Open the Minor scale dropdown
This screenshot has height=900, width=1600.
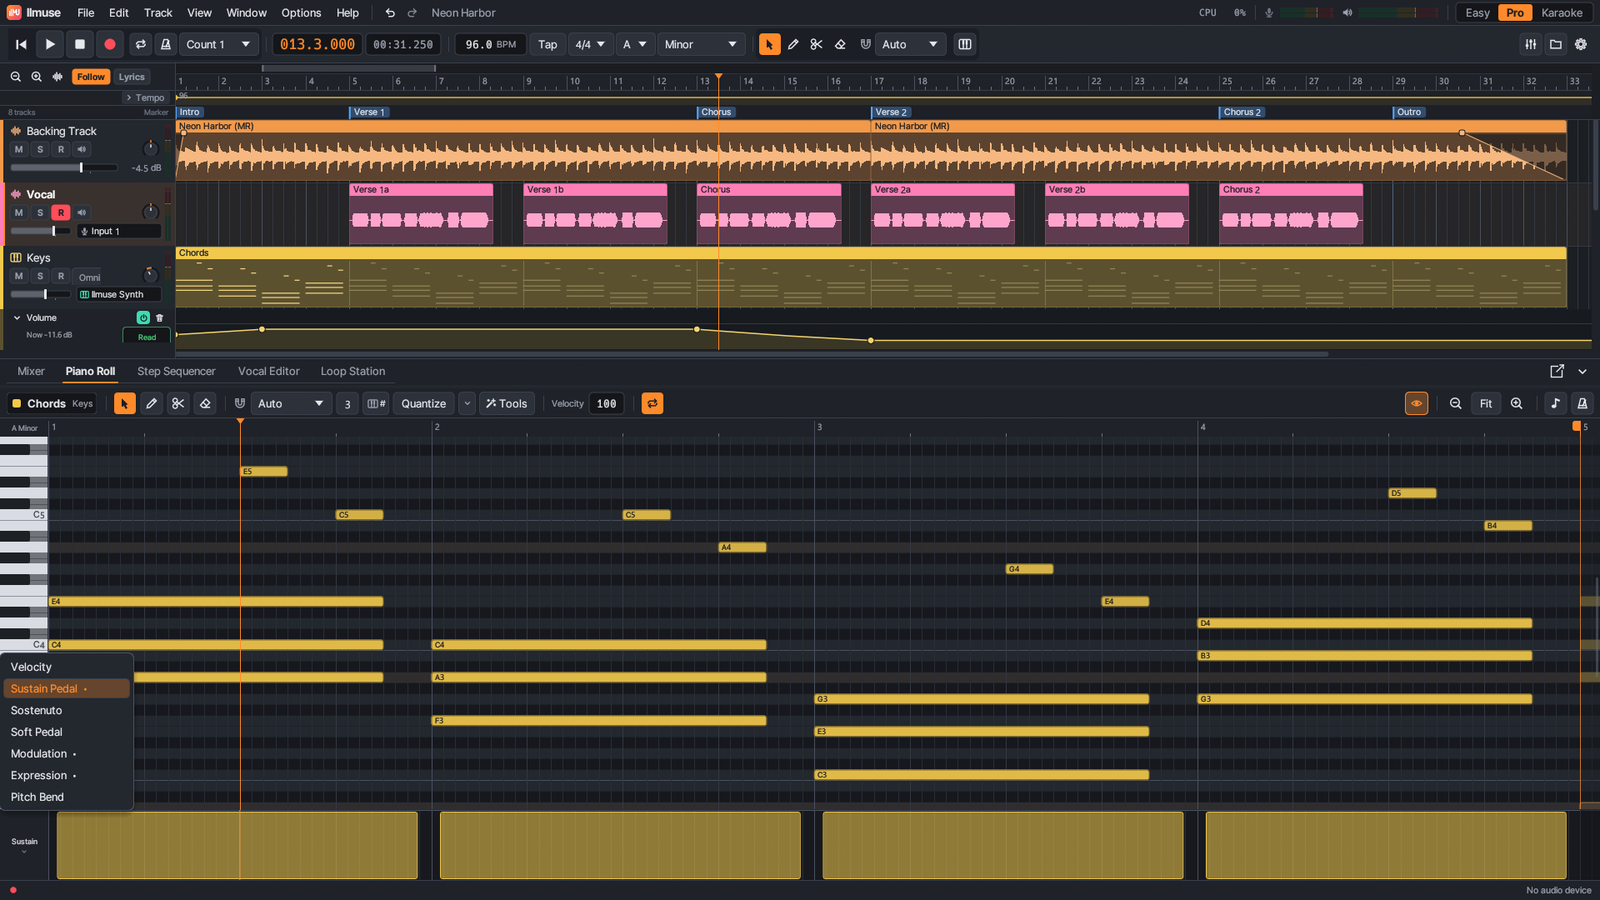(x=701, y=44)
